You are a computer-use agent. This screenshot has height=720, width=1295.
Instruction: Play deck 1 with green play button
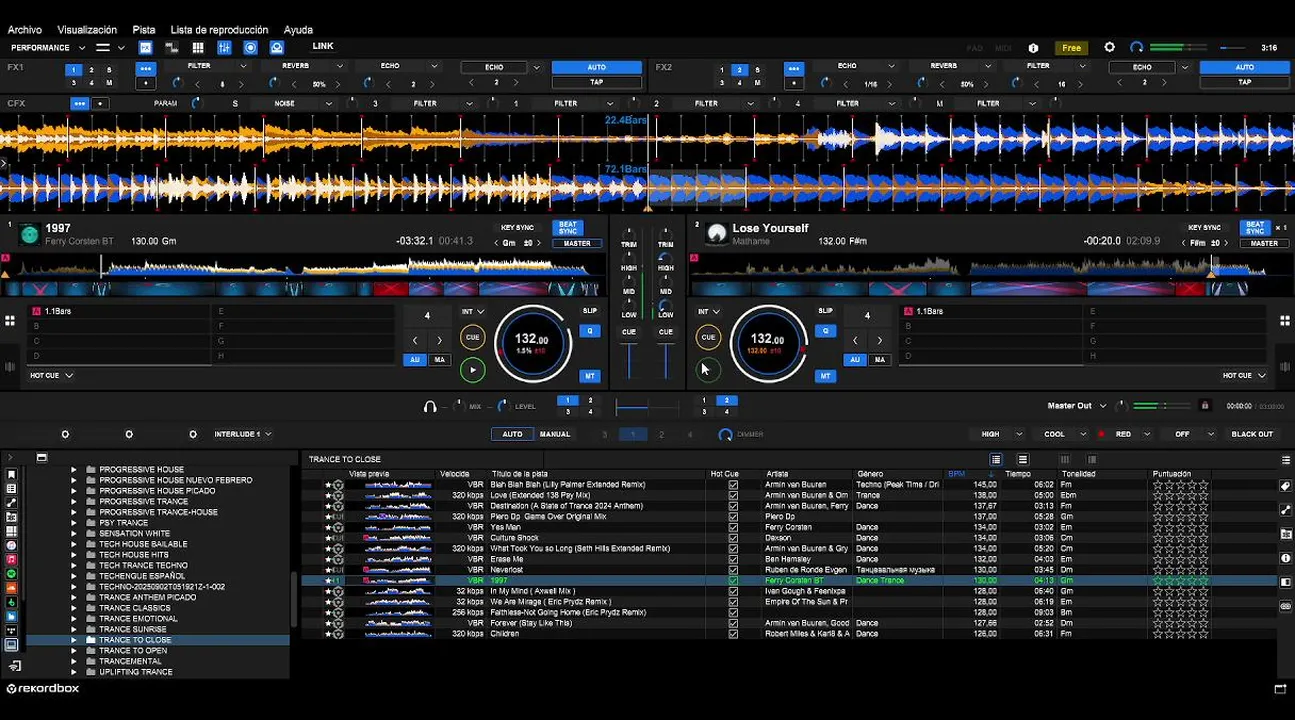(473, 370)
